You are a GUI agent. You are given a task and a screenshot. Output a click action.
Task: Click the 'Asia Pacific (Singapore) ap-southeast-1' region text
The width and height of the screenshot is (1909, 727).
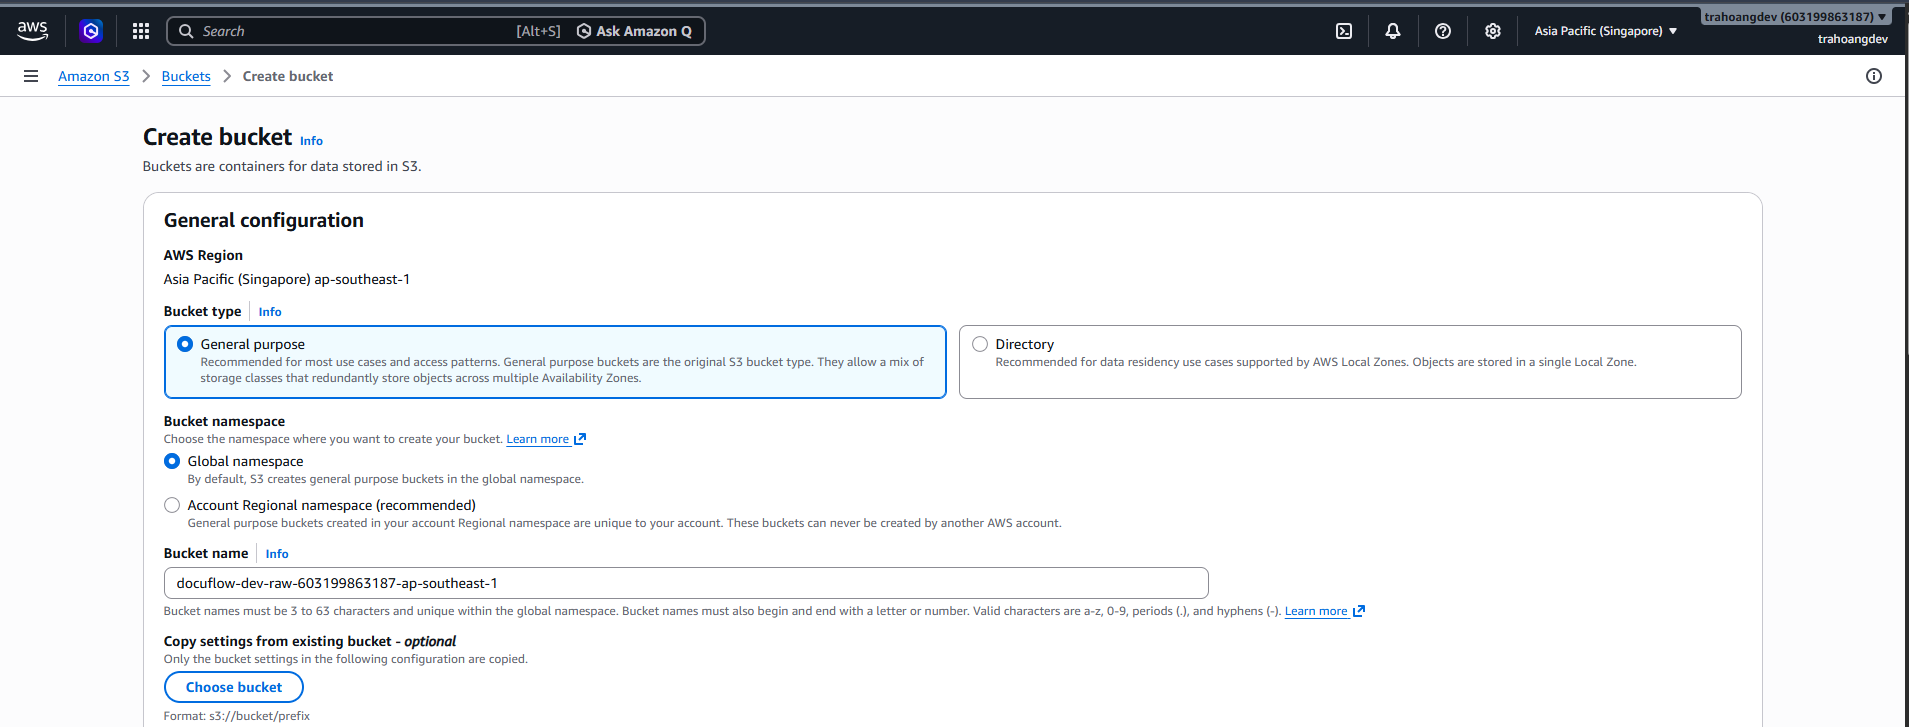coord(287,279)
